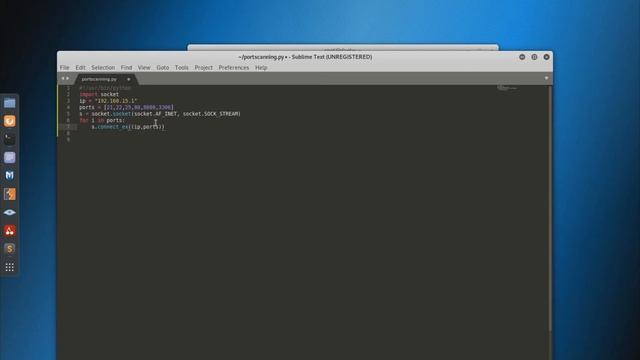Click the Sublime Text window title bar text
Viewport: 640px width, 360px height.
point(305,57)
